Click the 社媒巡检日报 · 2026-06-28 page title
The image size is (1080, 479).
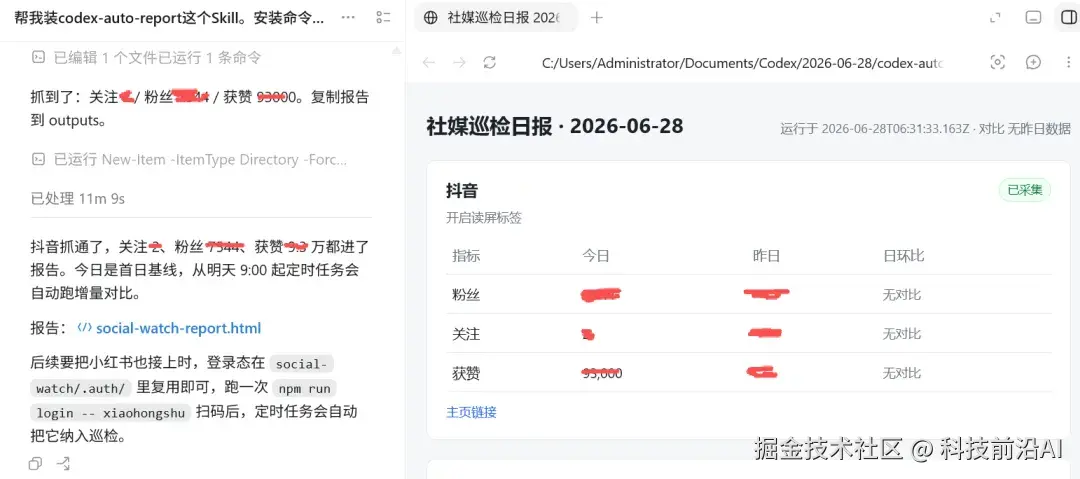tap(555, 126)
